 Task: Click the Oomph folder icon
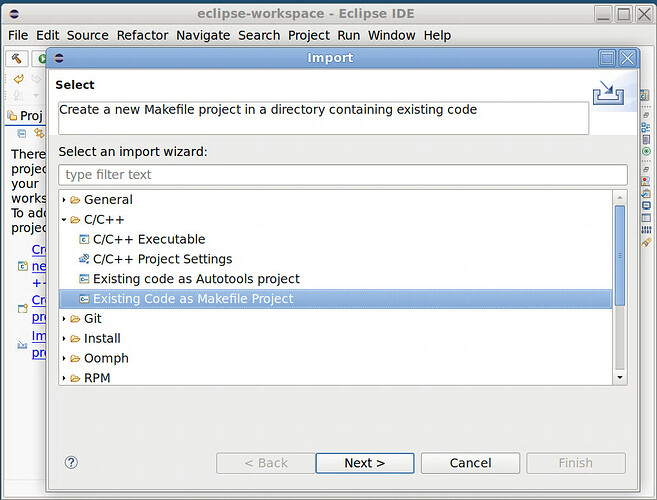75,358
